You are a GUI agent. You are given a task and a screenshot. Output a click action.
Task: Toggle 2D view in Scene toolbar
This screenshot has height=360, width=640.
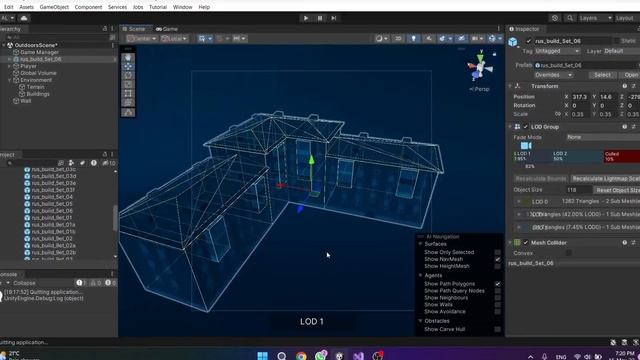click(x=398, y=38)
